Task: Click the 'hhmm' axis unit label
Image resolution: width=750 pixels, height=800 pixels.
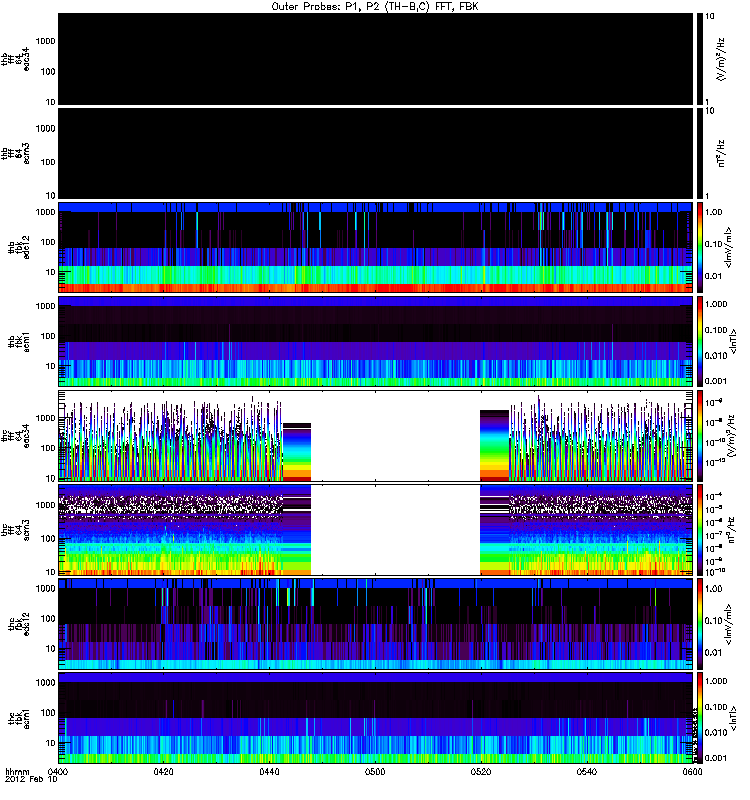Action: tap(17, 772)
